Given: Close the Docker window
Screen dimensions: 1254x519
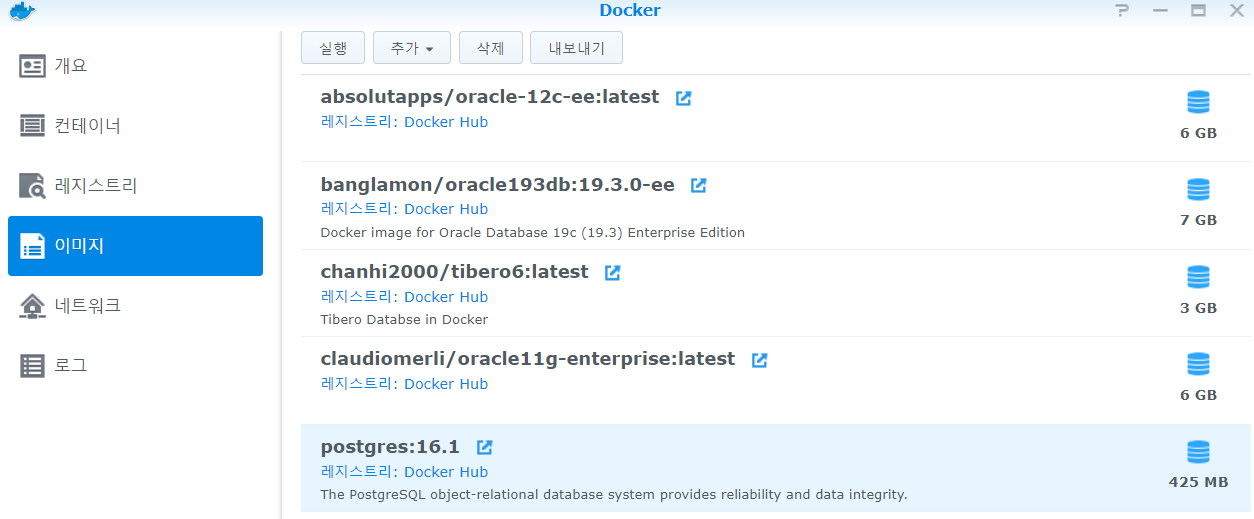Looking at the screenshot, I should tap(1236, 11).
